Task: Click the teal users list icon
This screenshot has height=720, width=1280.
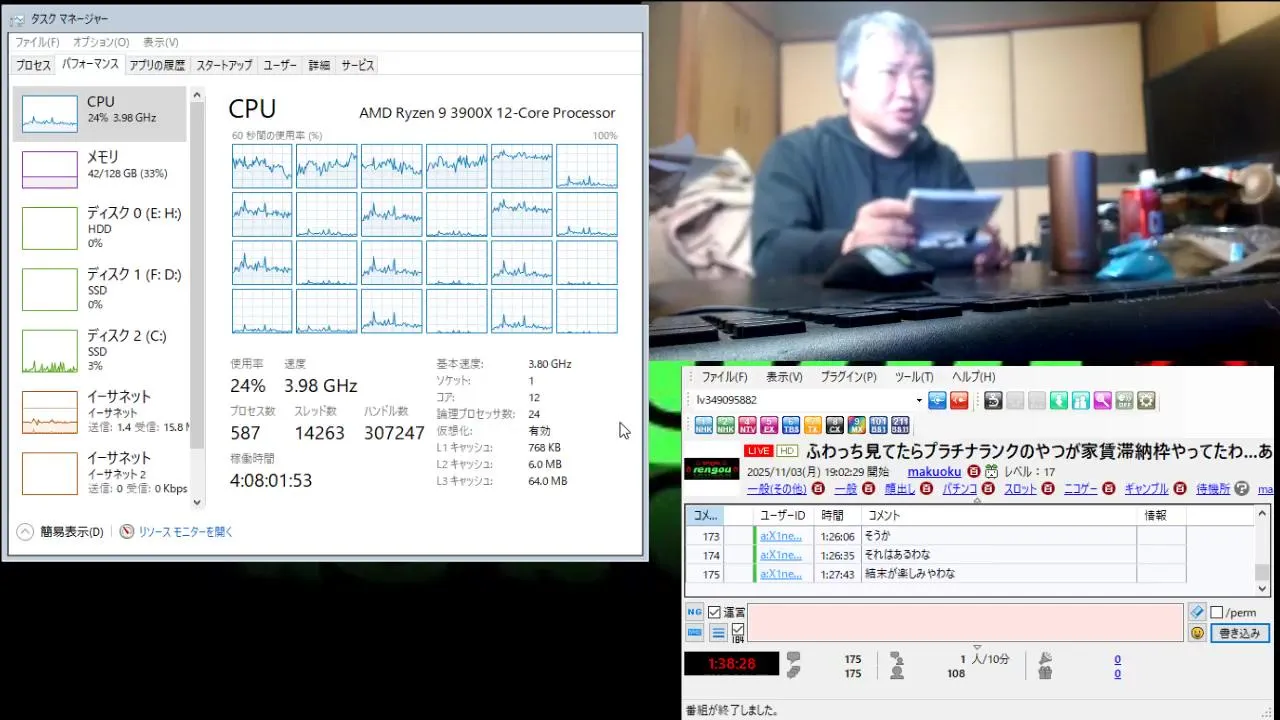Action: 1081,400
